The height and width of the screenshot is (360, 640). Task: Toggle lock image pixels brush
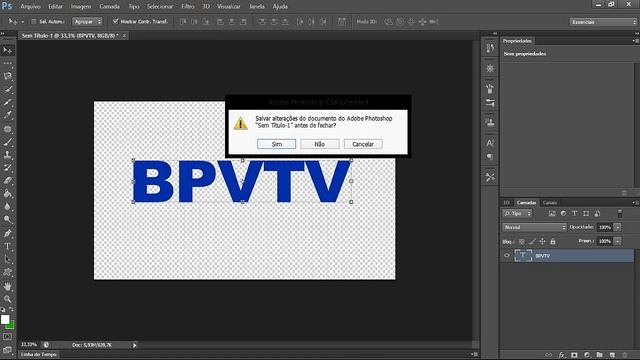pyautogui.click(x=532, y=242)
